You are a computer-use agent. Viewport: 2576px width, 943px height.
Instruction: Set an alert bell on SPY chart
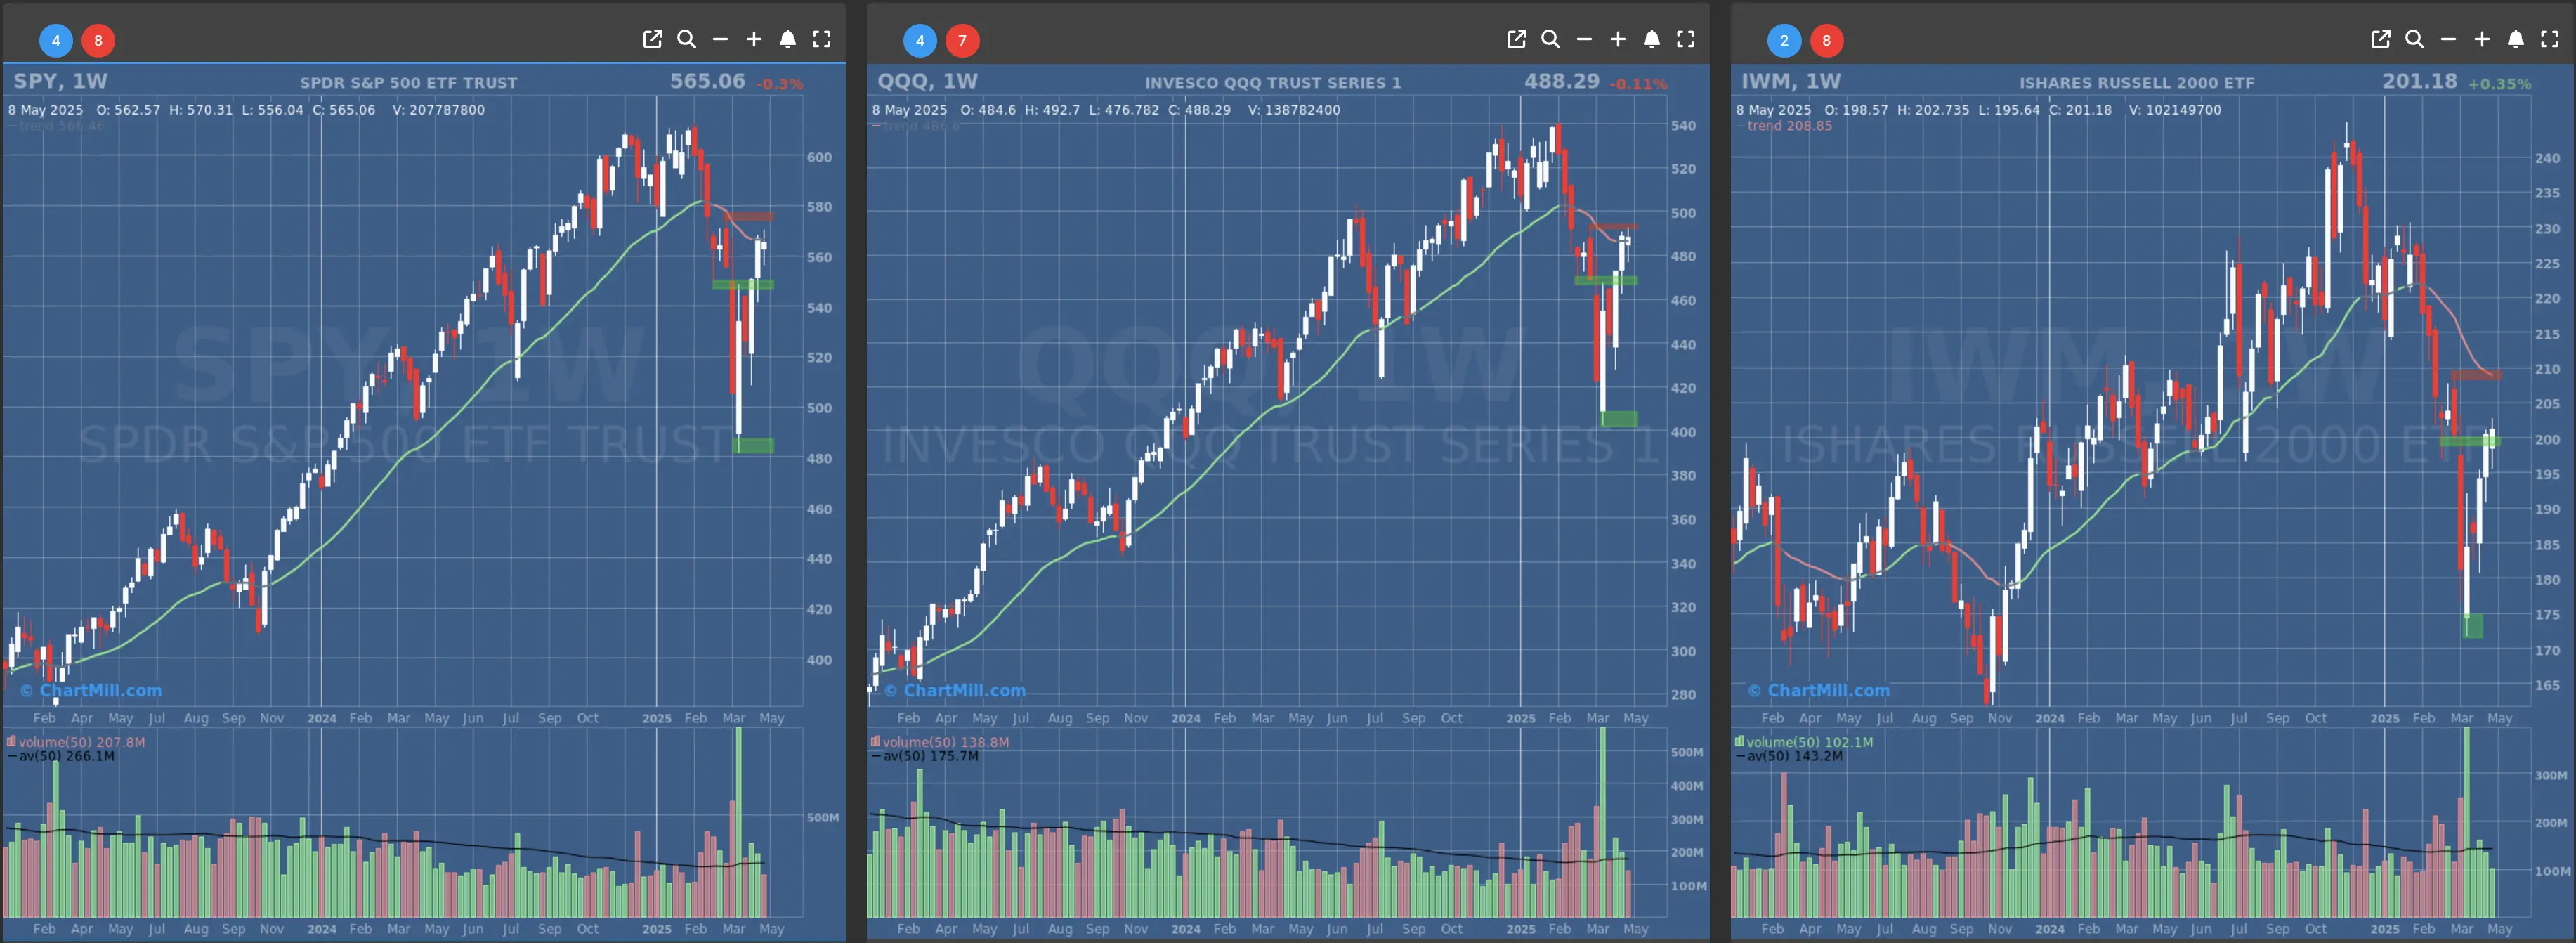click(x=788, y=39)
